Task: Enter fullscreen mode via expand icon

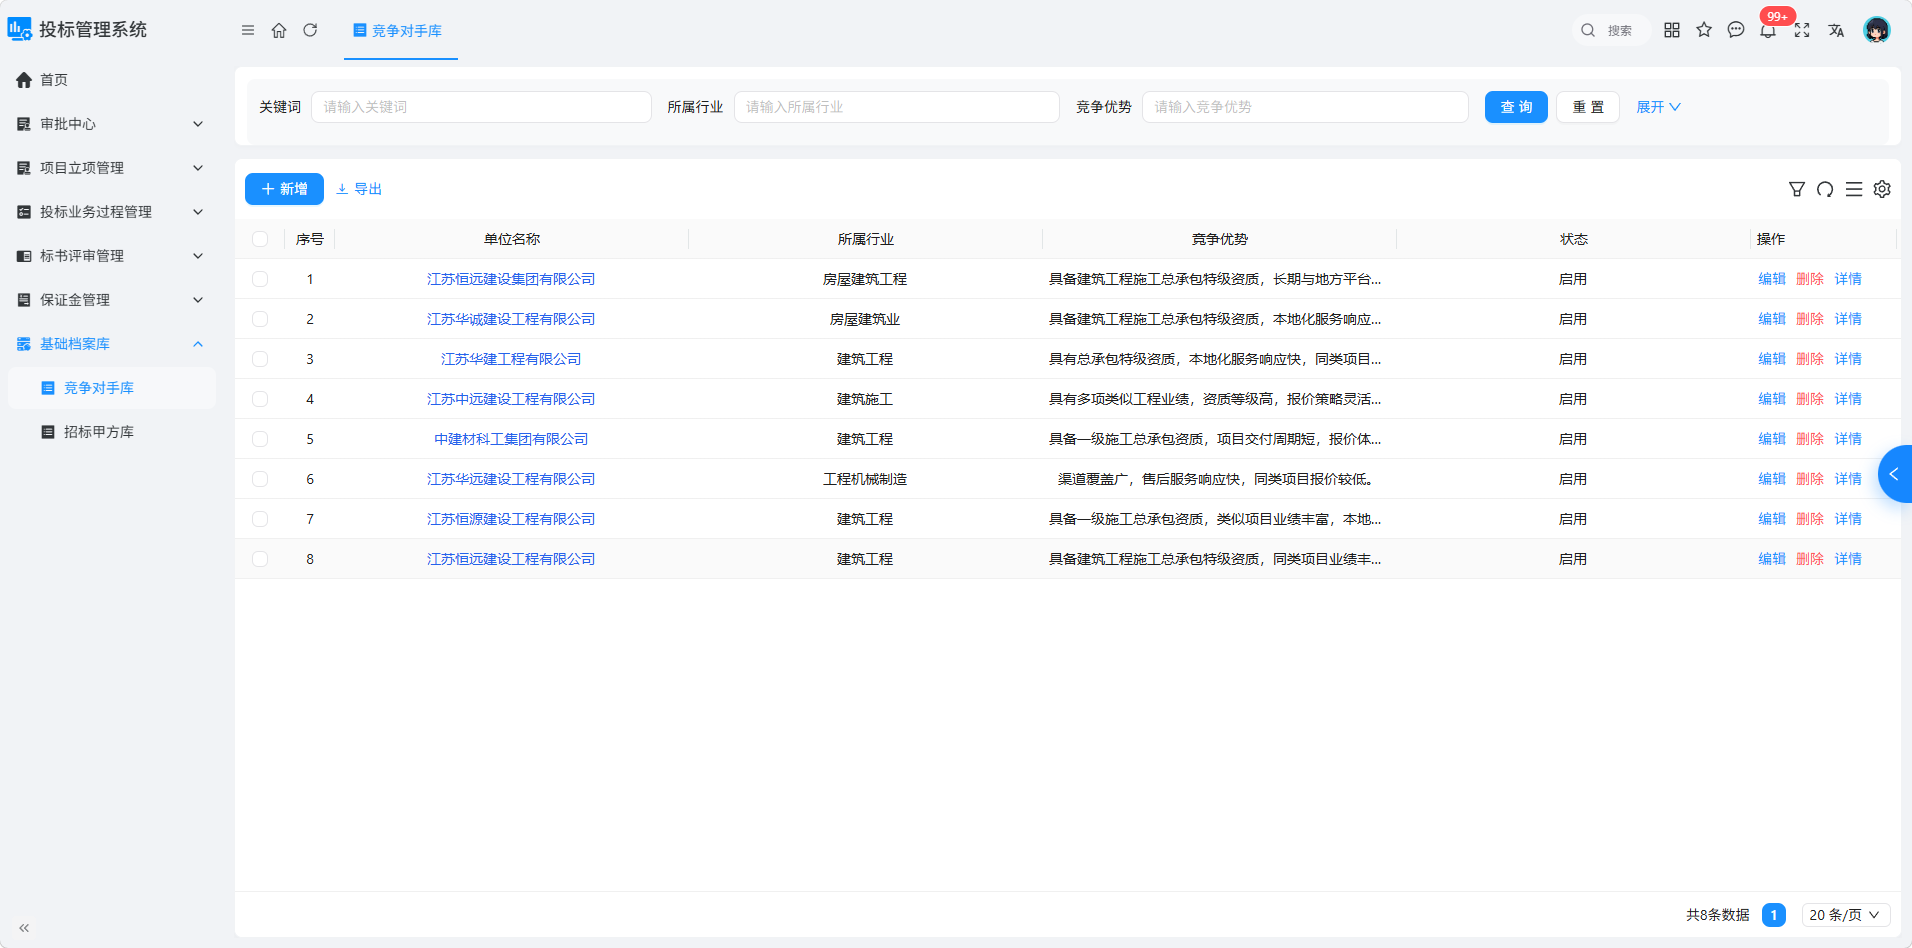Action: point(1802,30)
